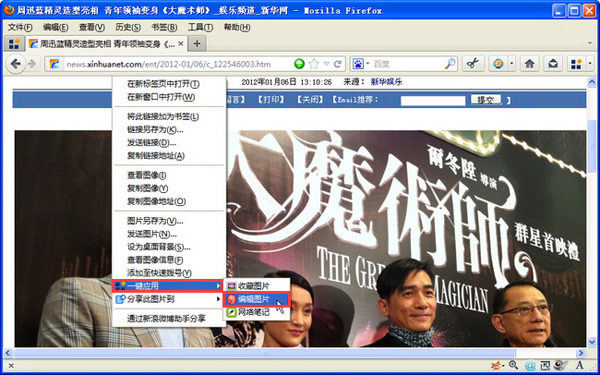Click the Email推荐 input field
The width and height of the screenshot is (600, 375).
(x=433, y=101)
